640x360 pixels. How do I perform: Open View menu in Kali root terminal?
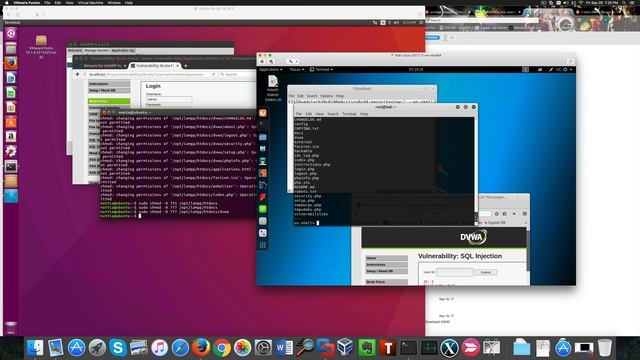(320, 114)
